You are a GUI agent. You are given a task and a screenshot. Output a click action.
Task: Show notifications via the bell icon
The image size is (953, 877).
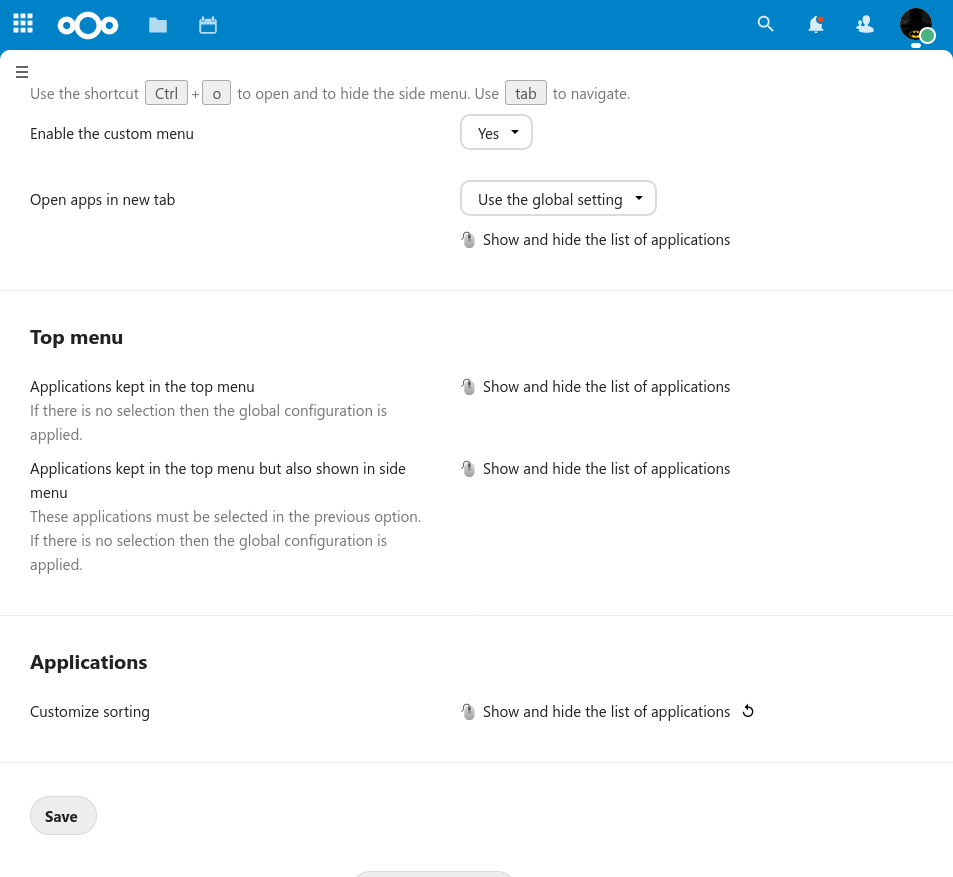(816, 25)
